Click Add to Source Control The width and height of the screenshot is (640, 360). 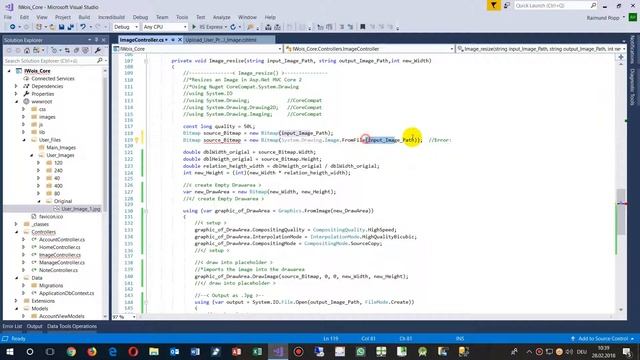[x=603, y=338]
